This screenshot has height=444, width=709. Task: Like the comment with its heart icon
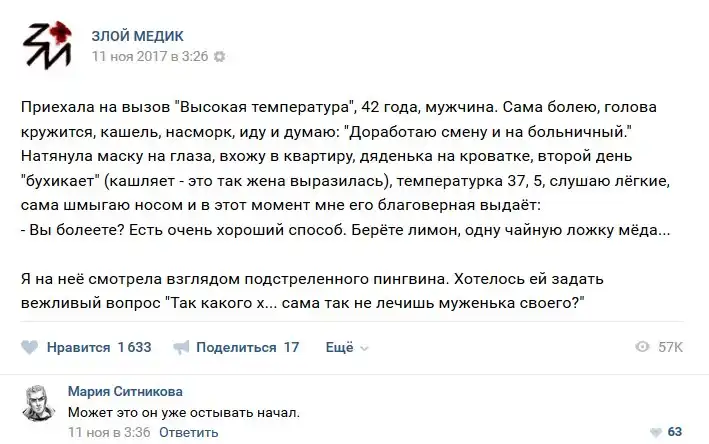pos(655,432)
